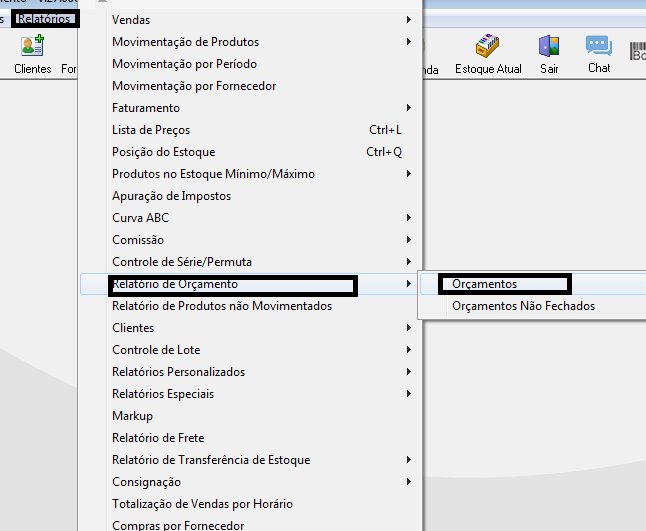
Task: Select Relatórios Especiais entry
Action: click(x=250, y=393)
